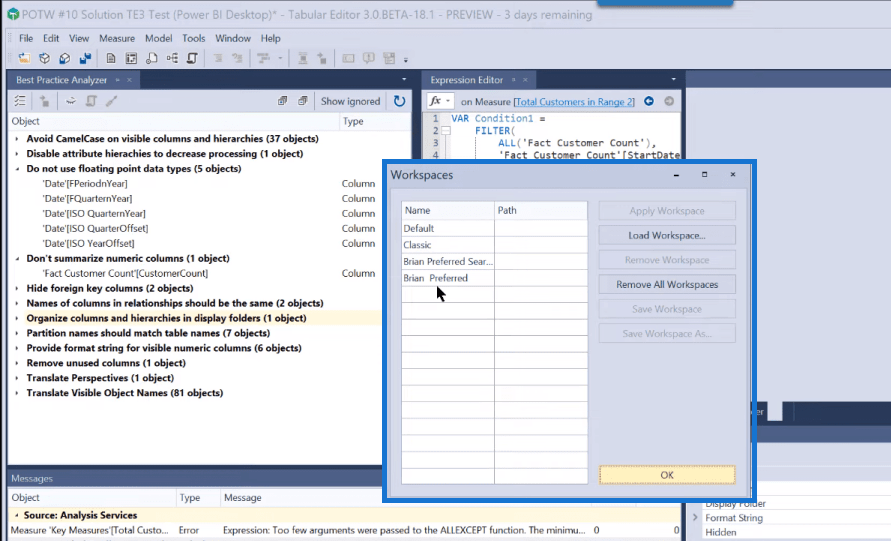Image resolution: width=891 pixels, height=541 pixels.
Task: Select the 'Date'[FPeriodnYear] column row
Action: coord(195,184)
